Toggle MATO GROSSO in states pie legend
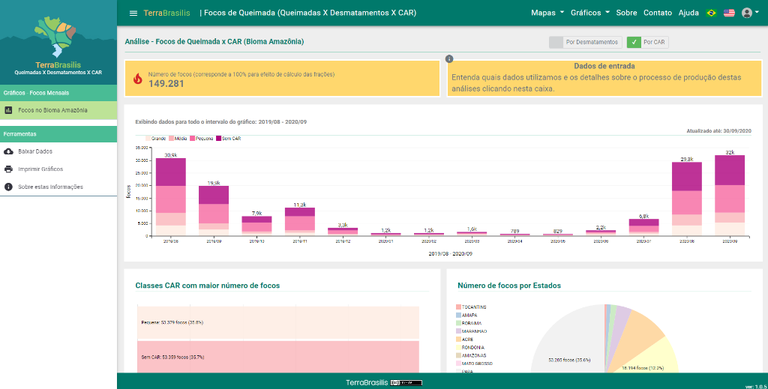 [x=474, y=364]
